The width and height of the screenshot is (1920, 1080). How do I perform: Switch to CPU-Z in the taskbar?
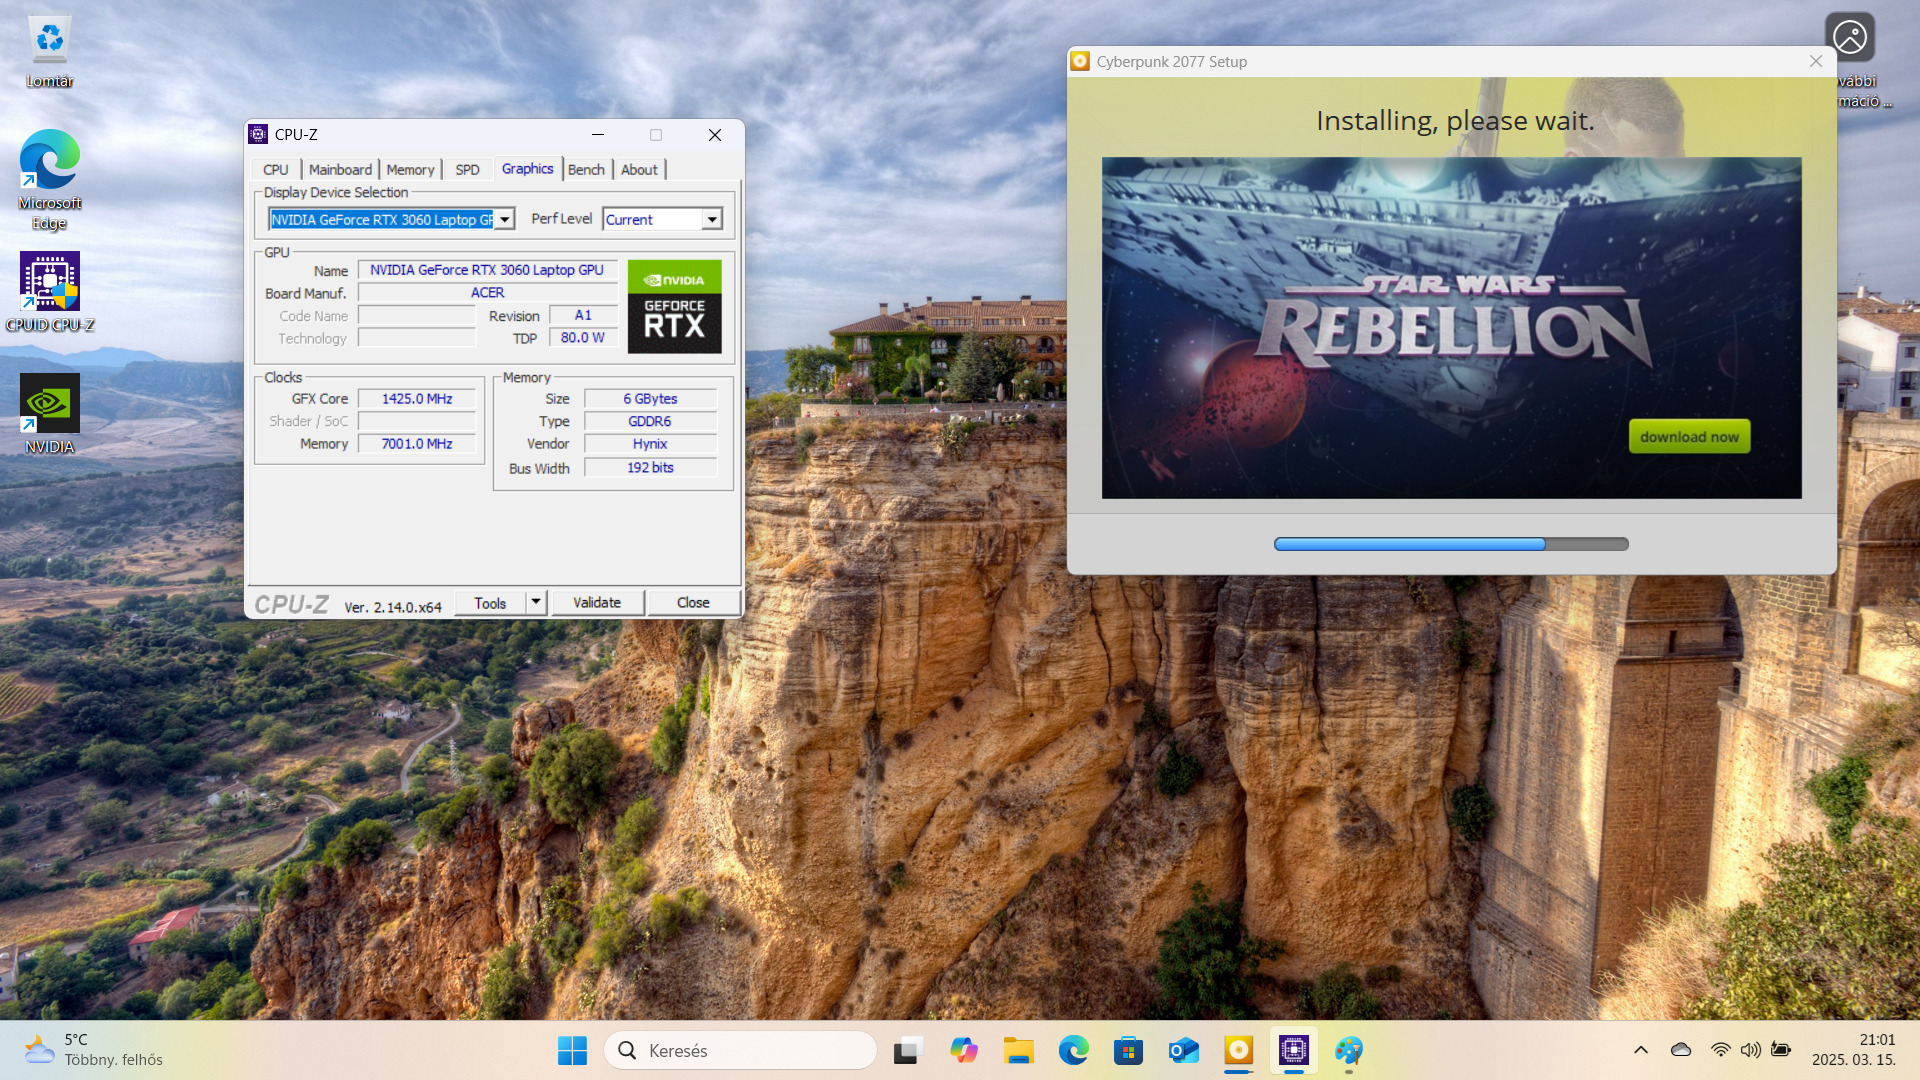[x=1294, y=1050]
